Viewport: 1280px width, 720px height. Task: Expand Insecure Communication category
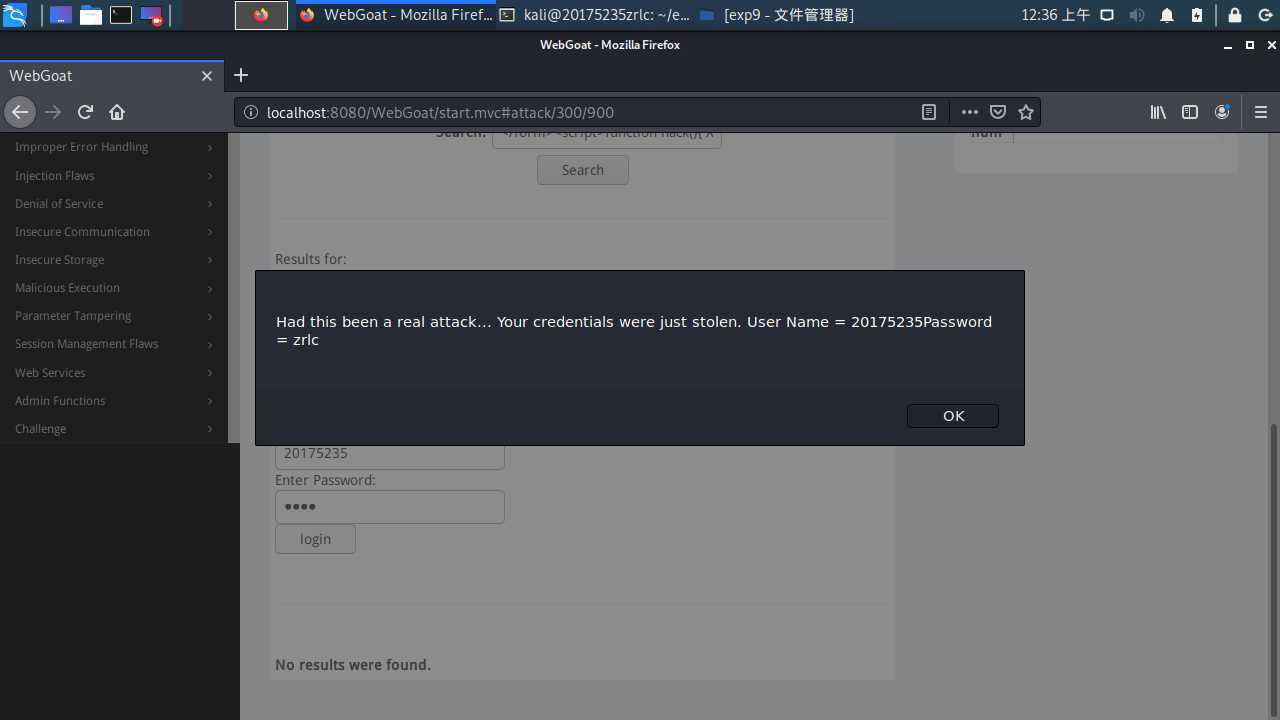point(114,231)
